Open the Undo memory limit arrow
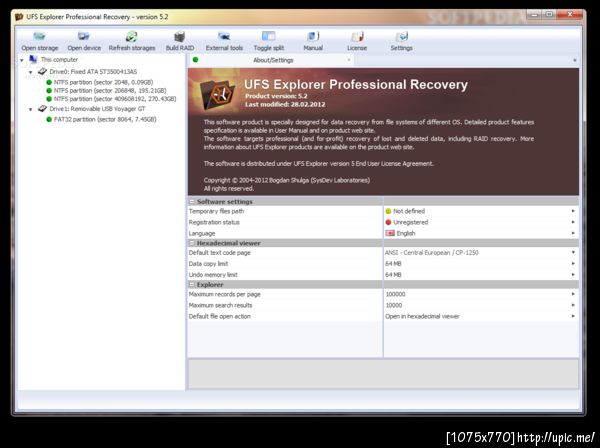Screen dimensions: 600x448 [573, 275]
